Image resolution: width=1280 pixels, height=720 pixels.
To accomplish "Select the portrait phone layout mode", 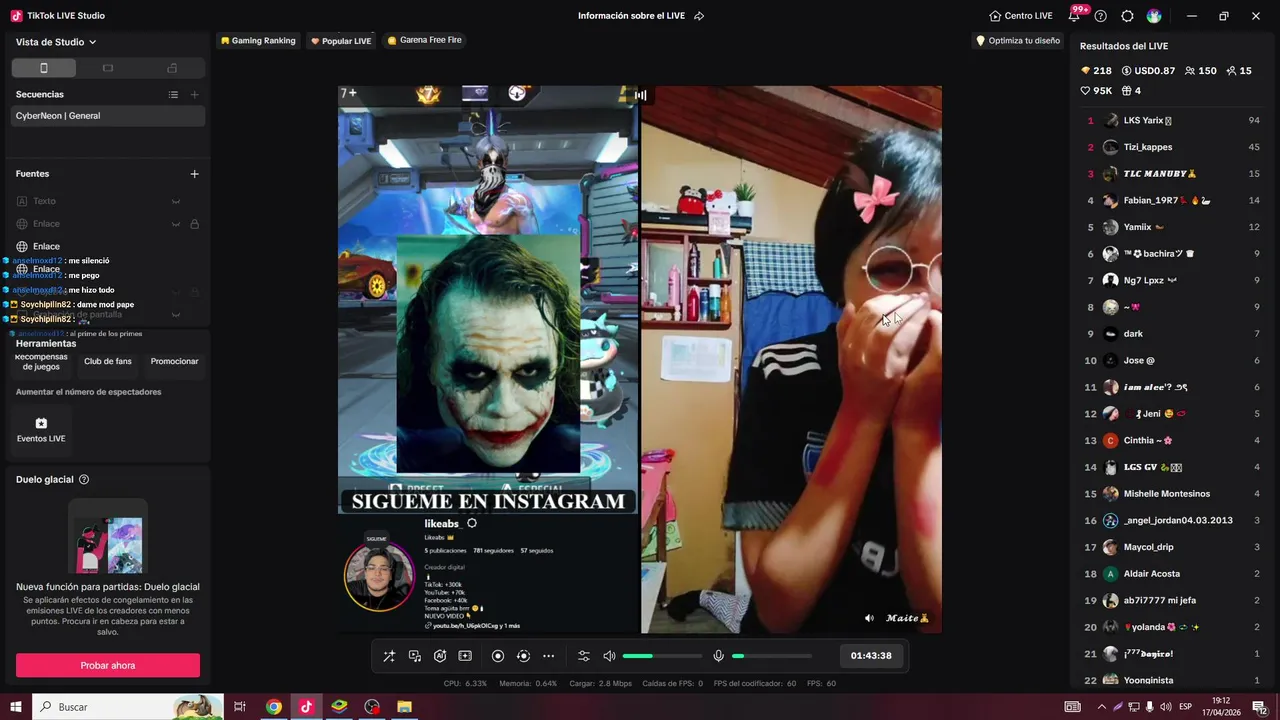I will pos(43,68).
